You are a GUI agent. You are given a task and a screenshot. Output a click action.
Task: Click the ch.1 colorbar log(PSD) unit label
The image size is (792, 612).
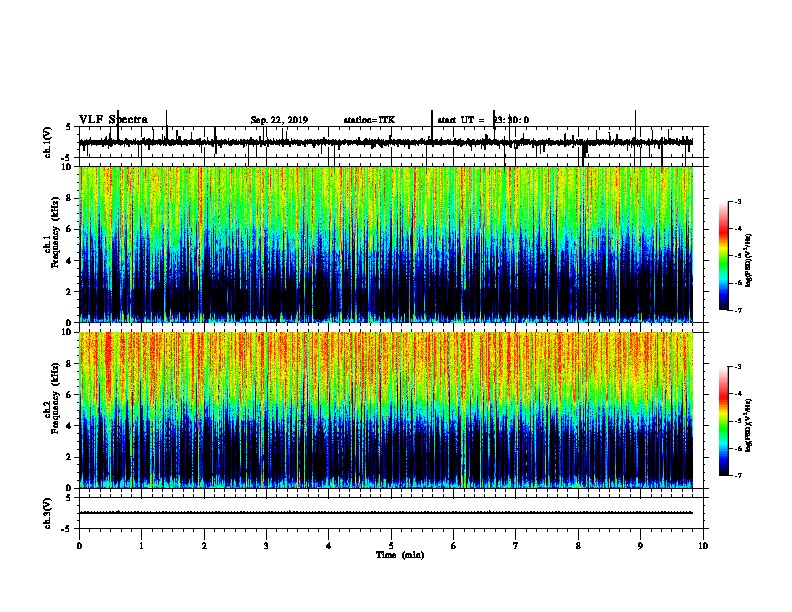748,260
